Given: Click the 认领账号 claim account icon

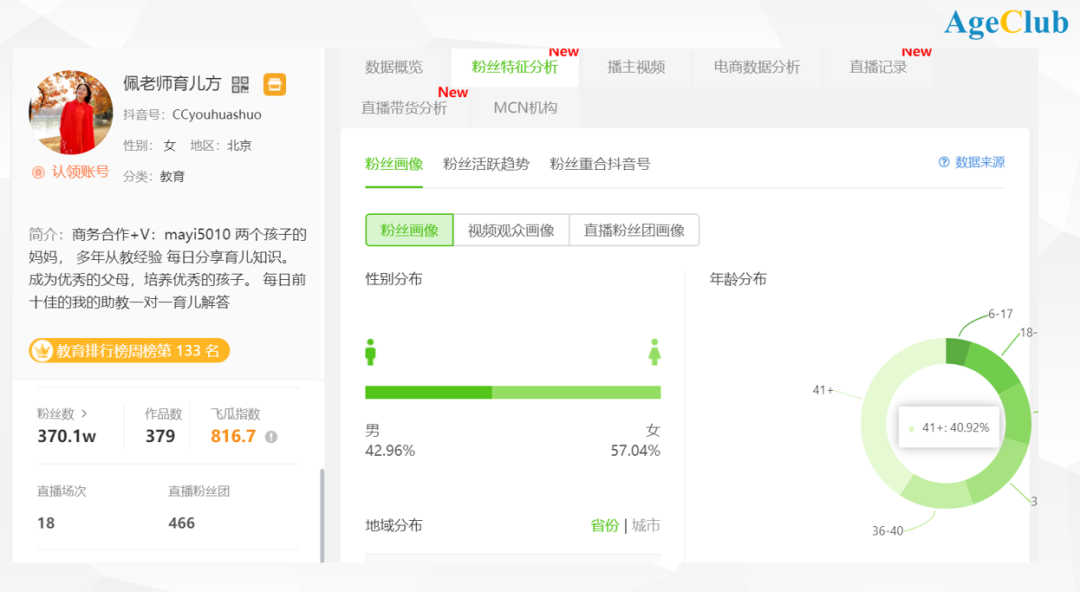Looking at the screenshot, I should click(38, 172).
